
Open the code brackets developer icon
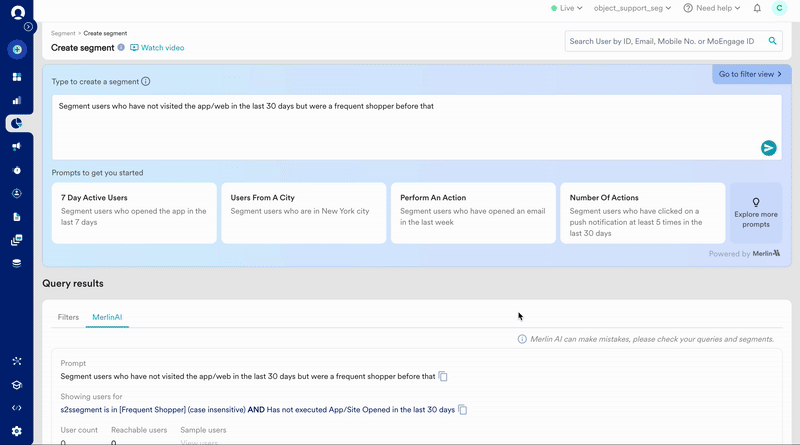click(x=17, y=408)
